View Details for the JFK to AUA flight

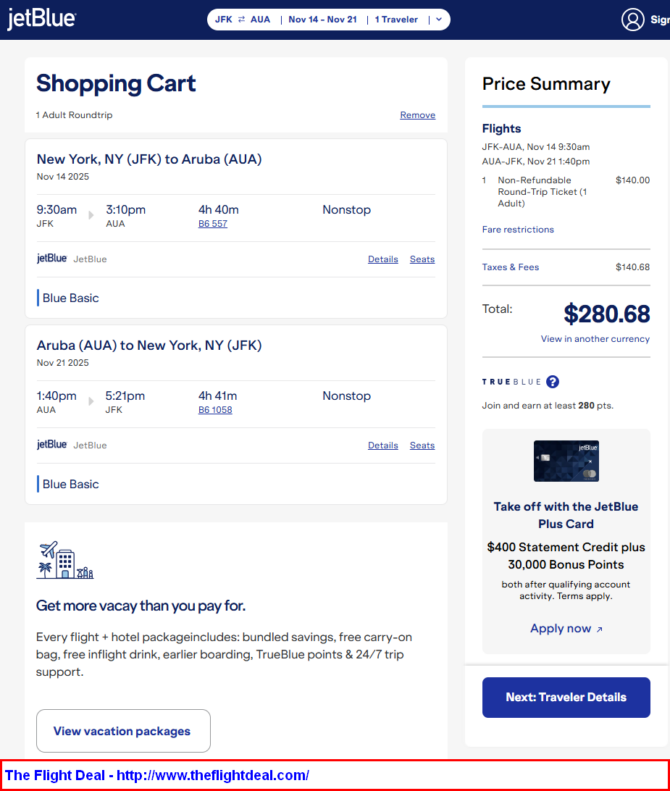[383, 259]
